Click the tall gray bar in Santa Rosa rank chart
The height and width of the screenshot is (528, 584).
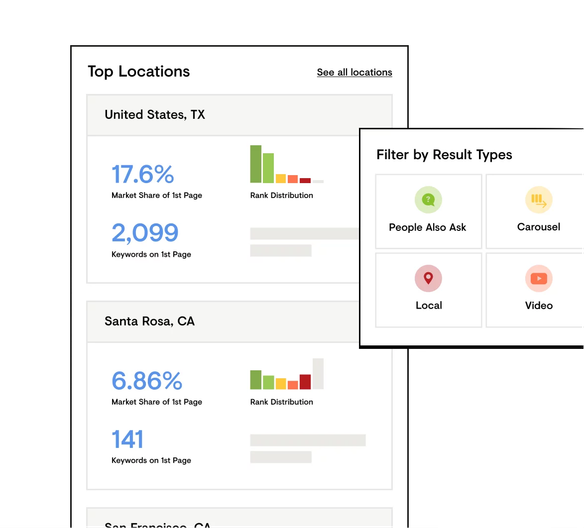coord(318,373)
